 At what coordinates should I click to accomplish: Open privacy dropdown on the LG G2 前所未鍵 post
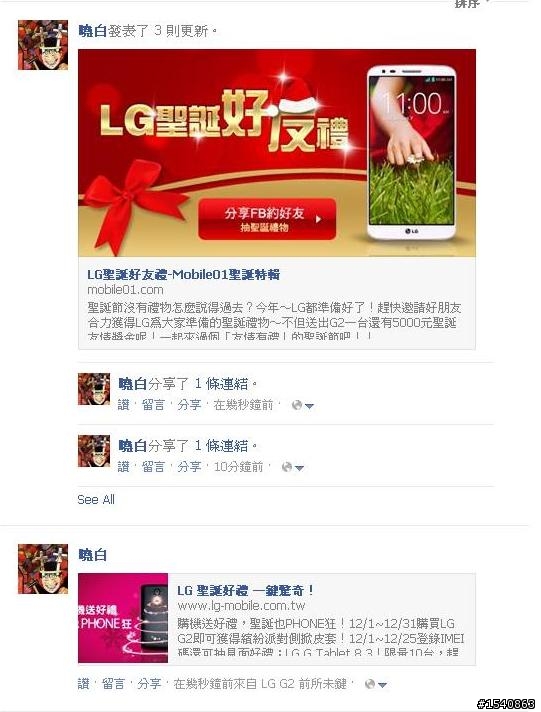pos(376,684)
